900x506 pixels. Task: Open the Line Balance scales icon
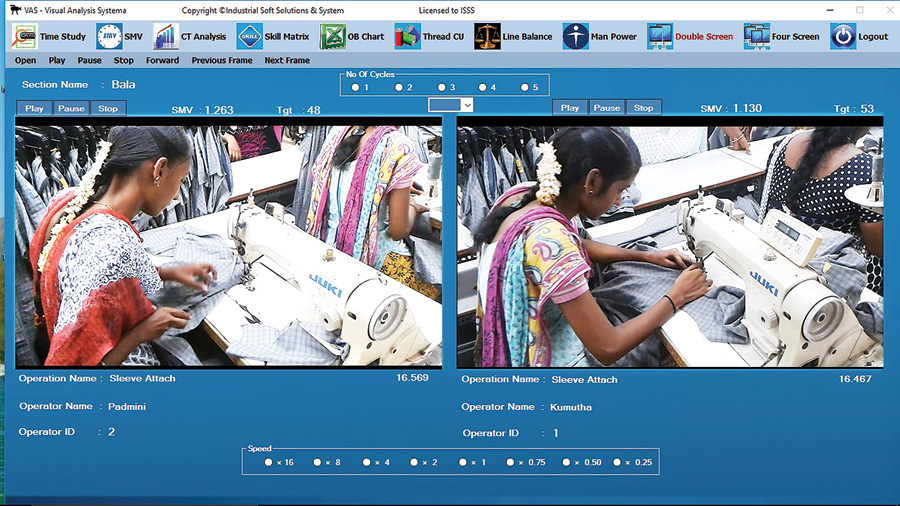pyautogui.click(x=487, y=36)
